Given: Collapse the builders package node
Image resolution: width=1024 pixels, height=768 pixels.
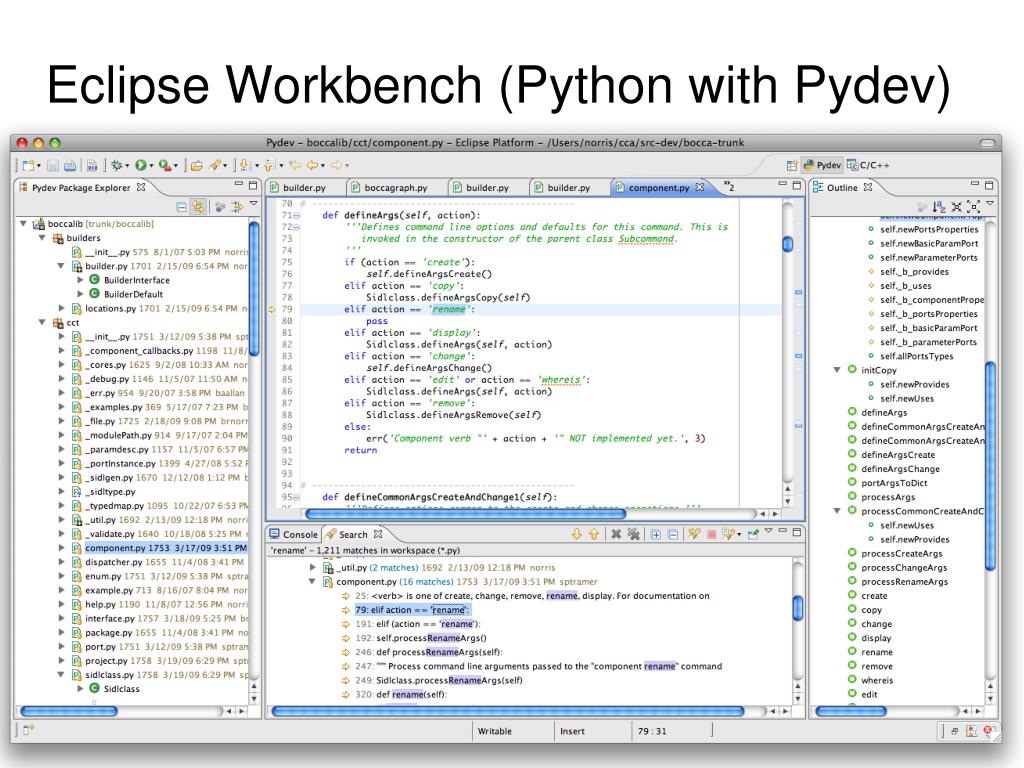Looking at the screenshot, I should point(42,238).
